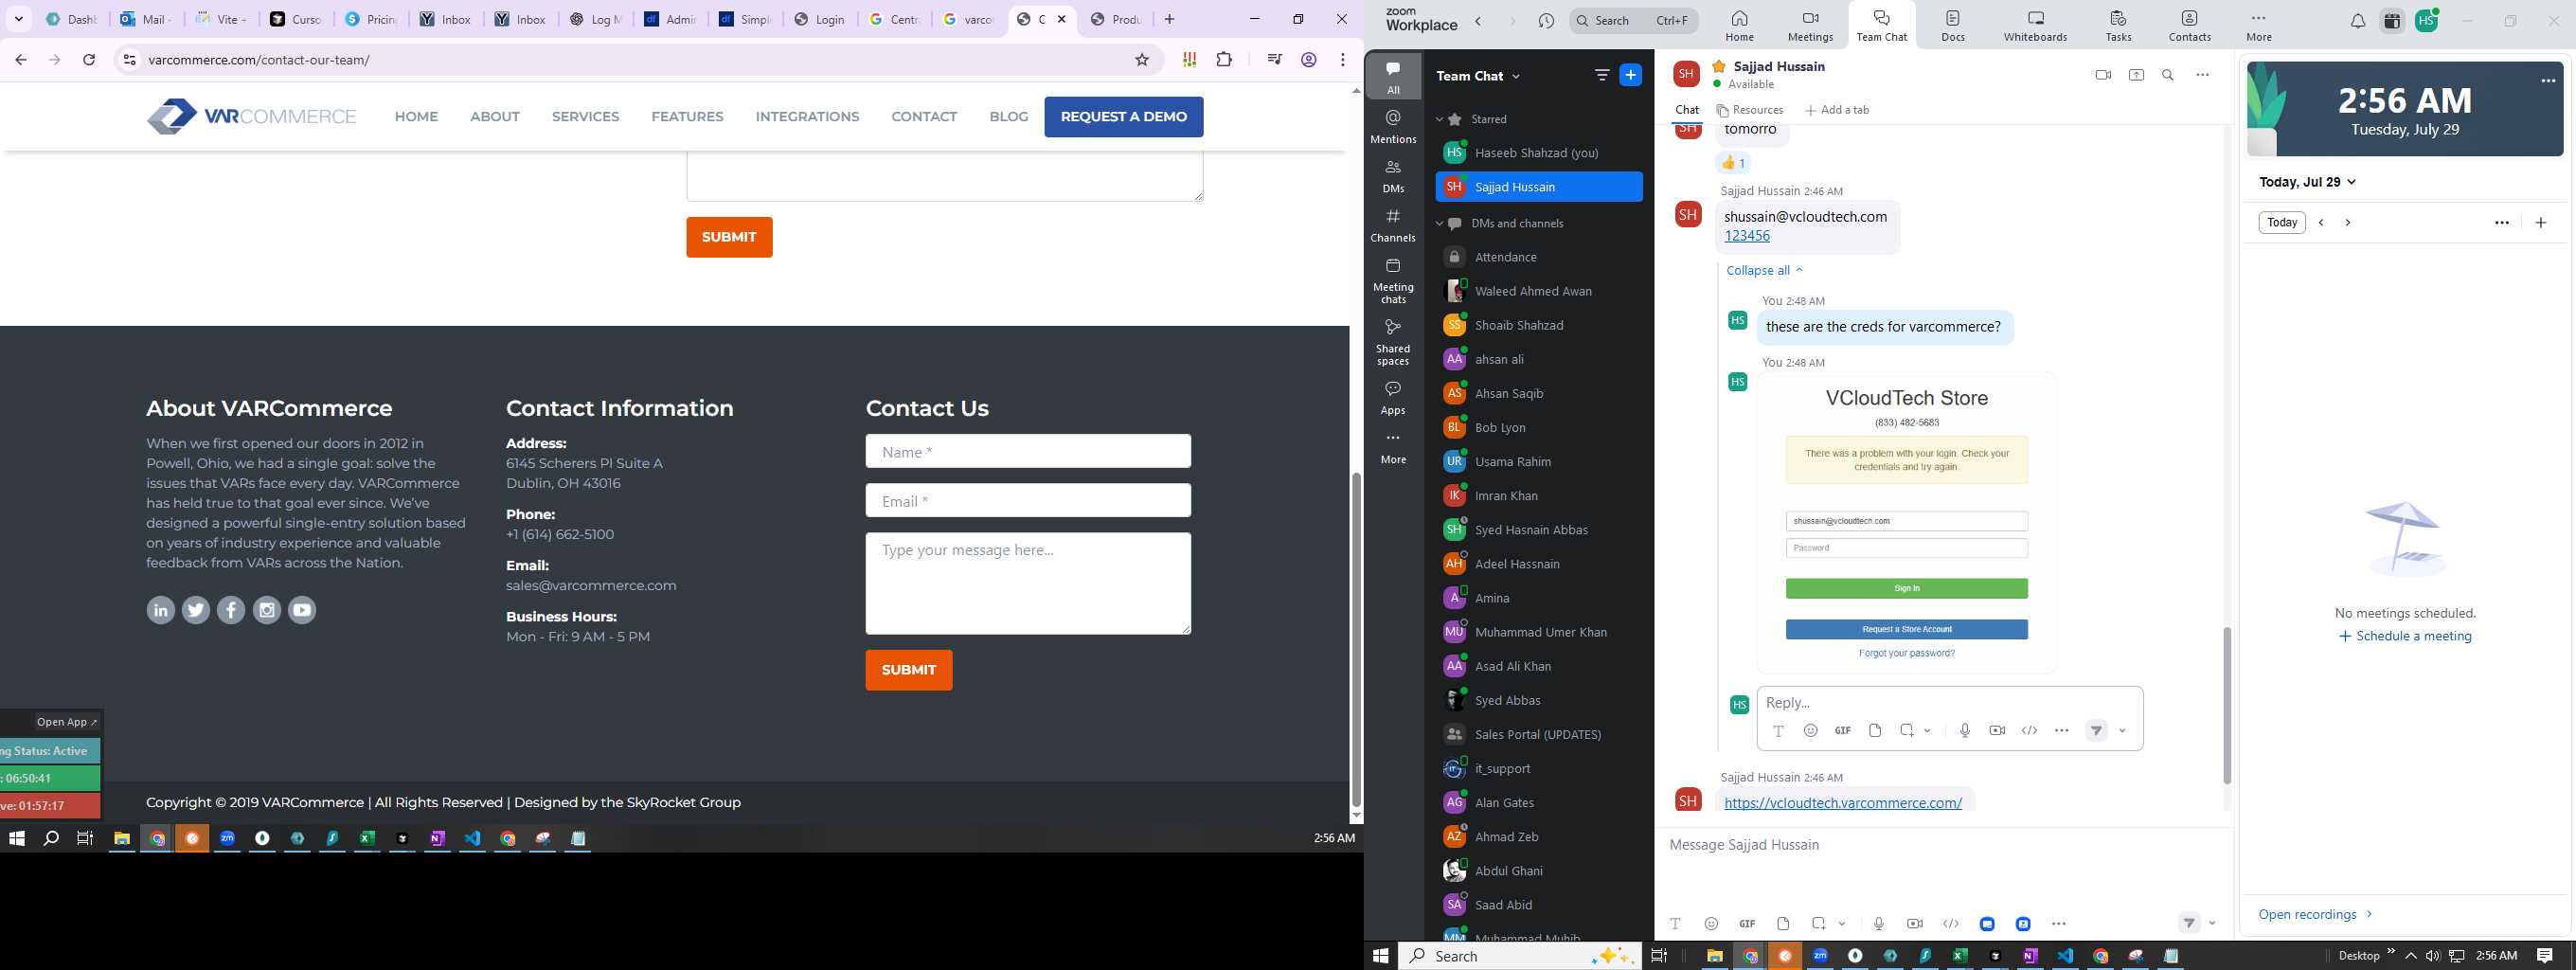This screenshot has height=970, width=2576.
Task: Collapse the DMs and channels section
Action: click(1439, 223)
